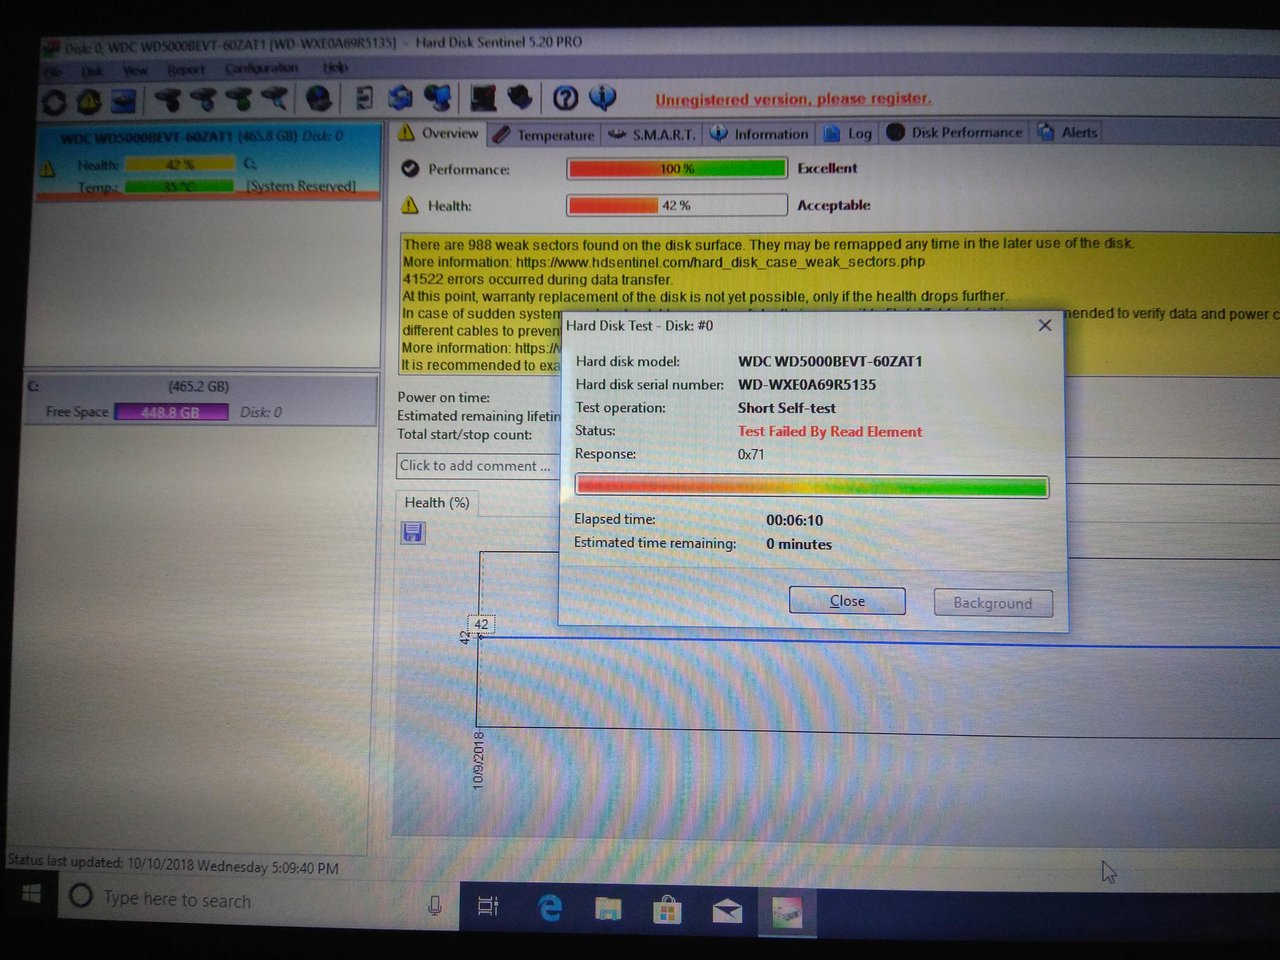This screenshot has height=960, width=1280.
Task: Click Close in the Hard Disk Test dialog
Action: coord(847,601)
